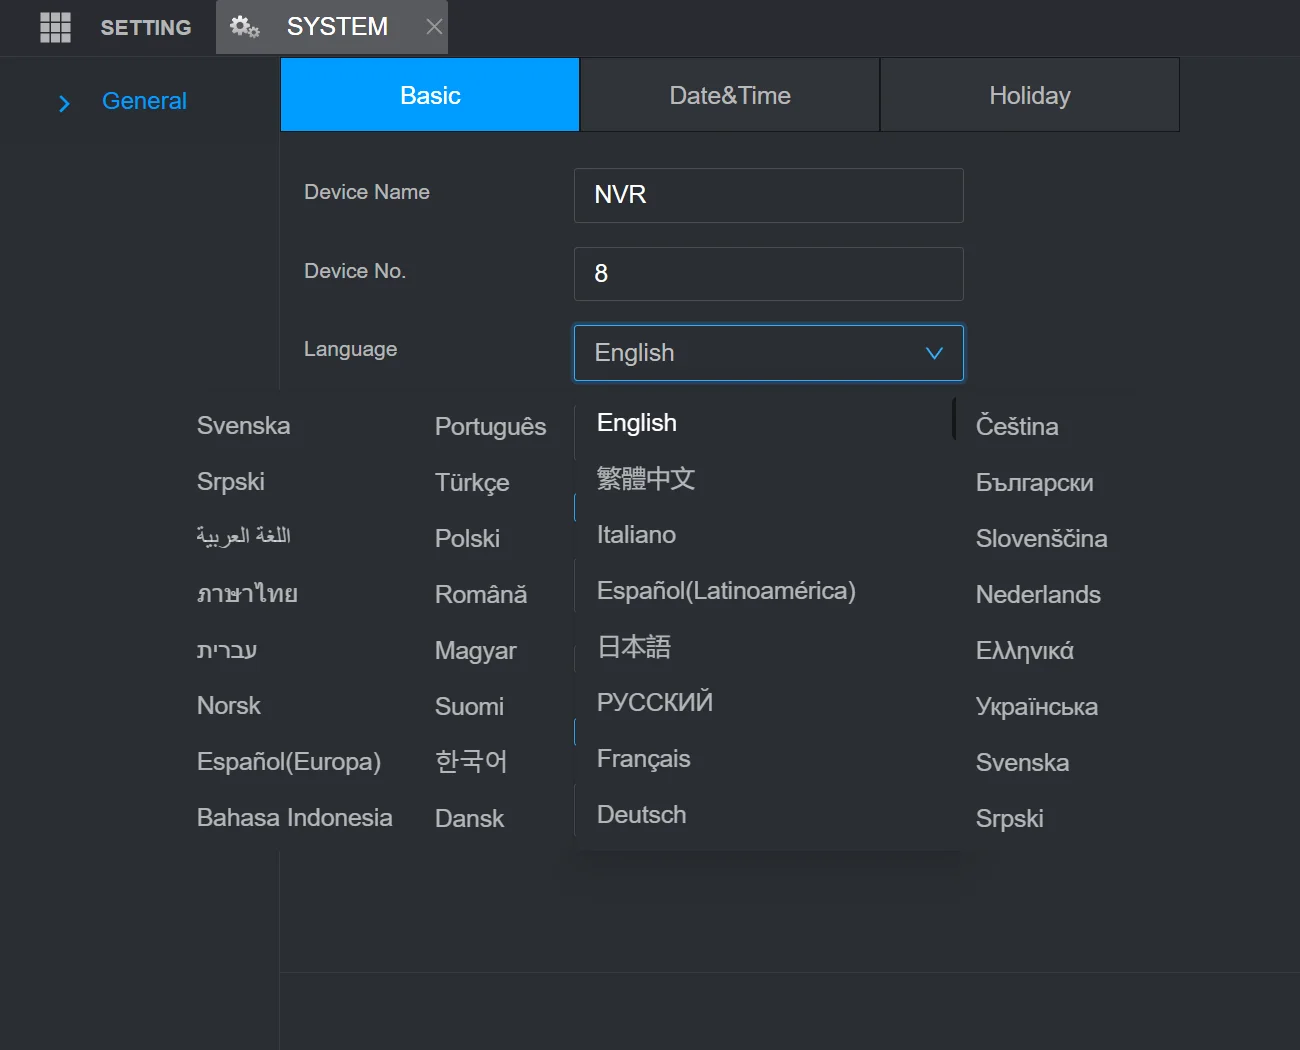Select Deutsch as the language

pos(641,814)
